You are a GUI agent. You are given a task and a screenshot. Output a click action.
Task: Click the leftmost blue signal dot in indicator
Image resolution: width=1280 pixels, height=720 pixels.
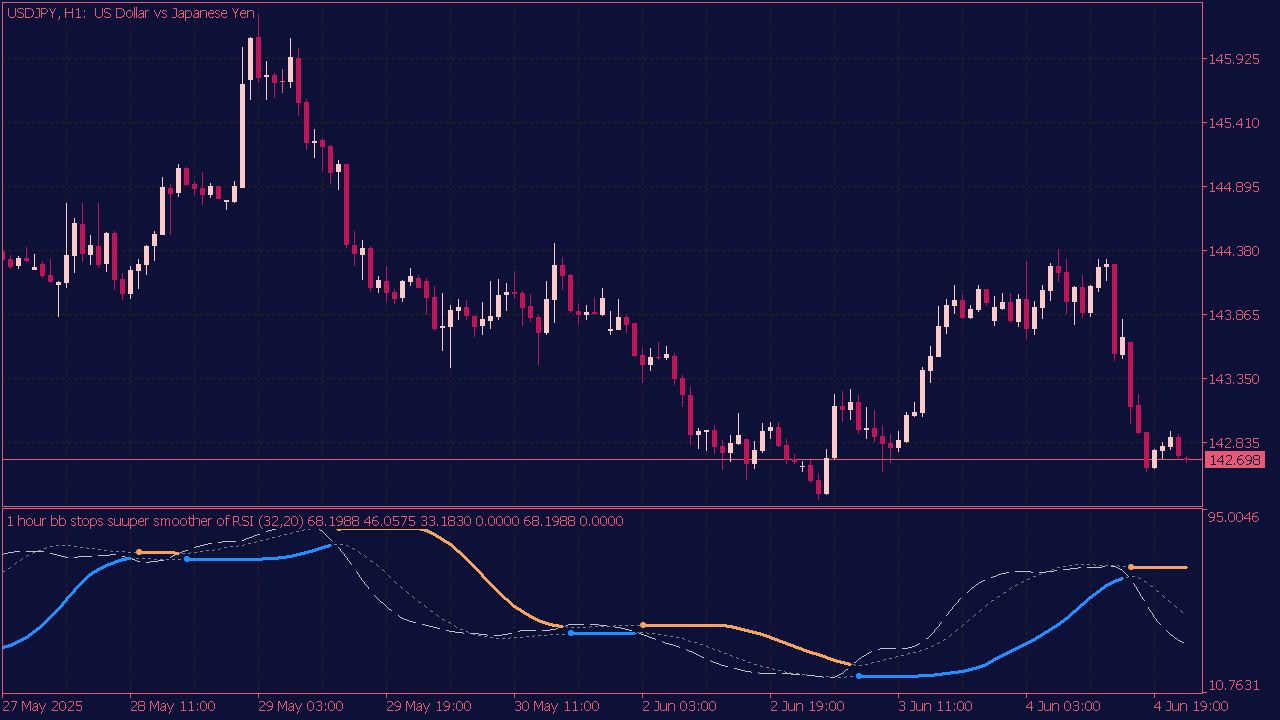186,559
